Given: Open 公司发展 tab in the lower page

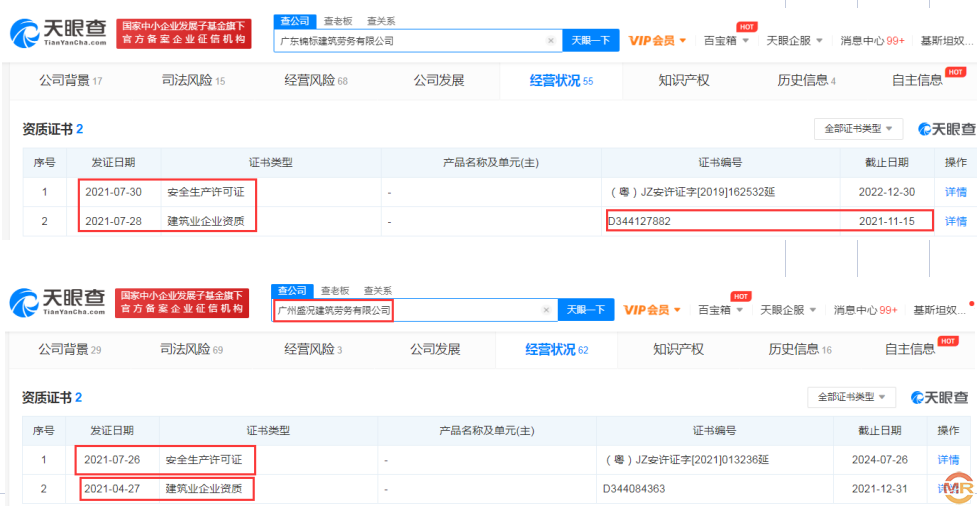Looking at the screenshot, I should point(435,350).
